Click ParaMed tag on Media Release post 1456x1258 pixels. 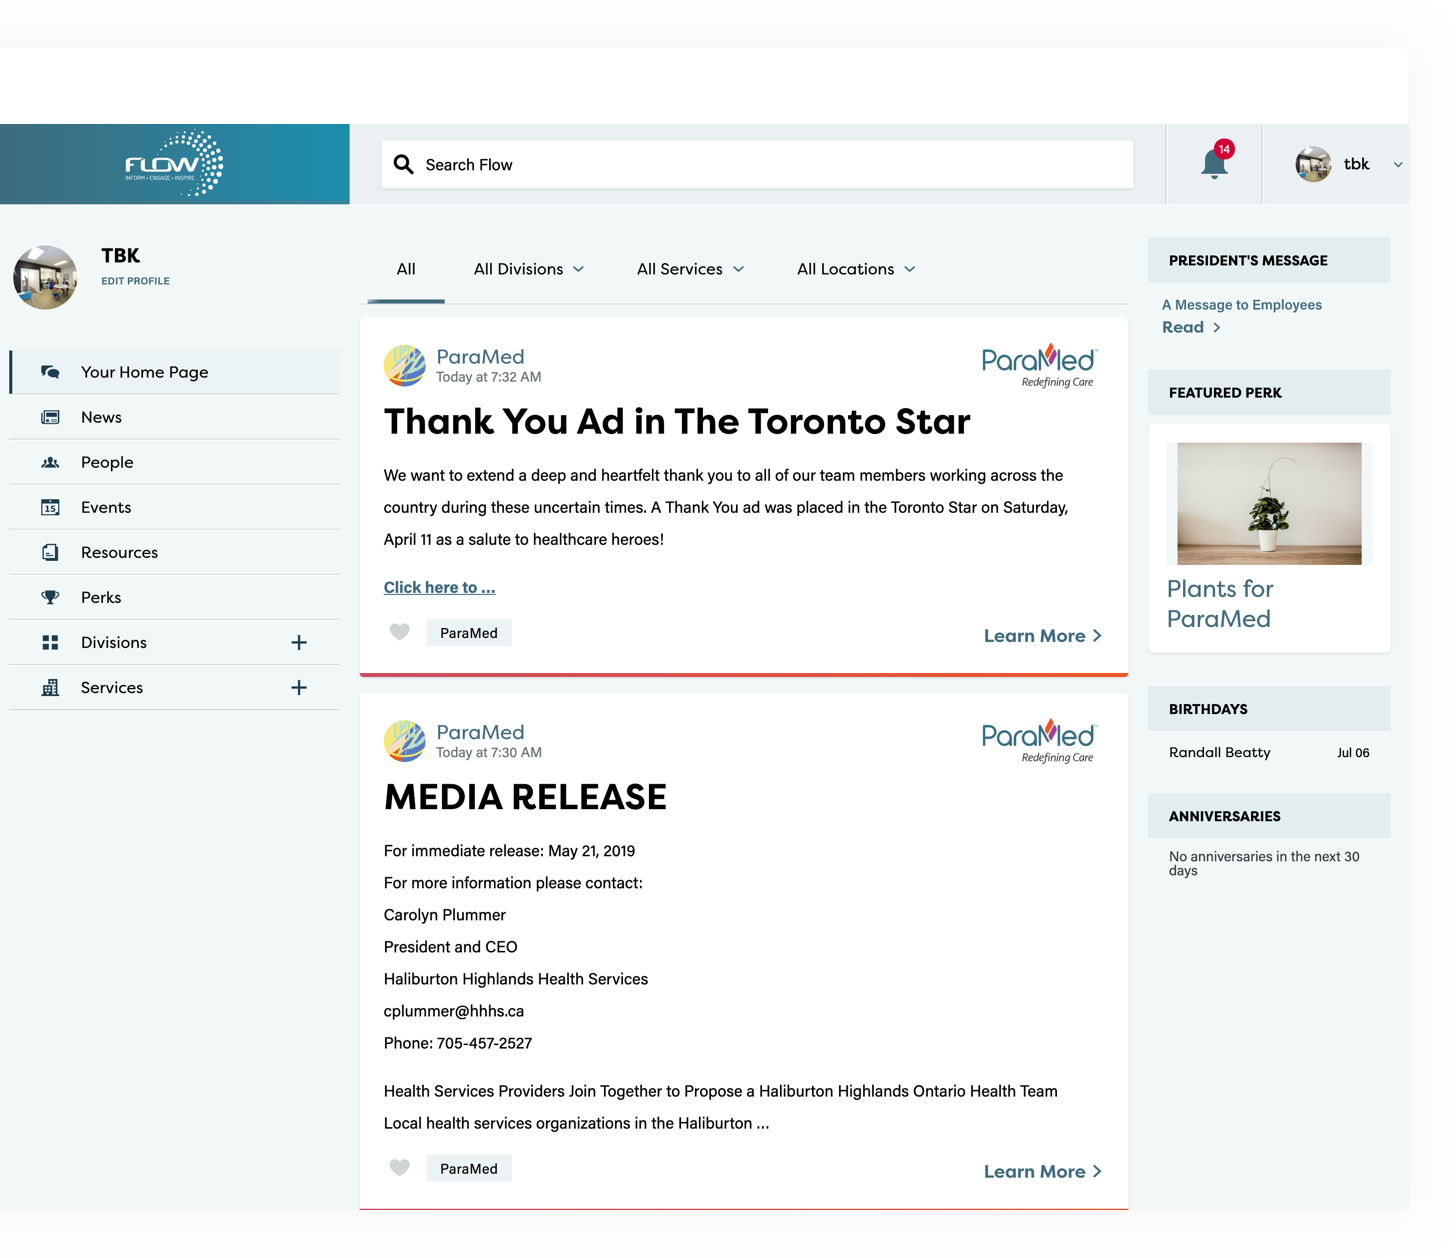point(469,1169)
